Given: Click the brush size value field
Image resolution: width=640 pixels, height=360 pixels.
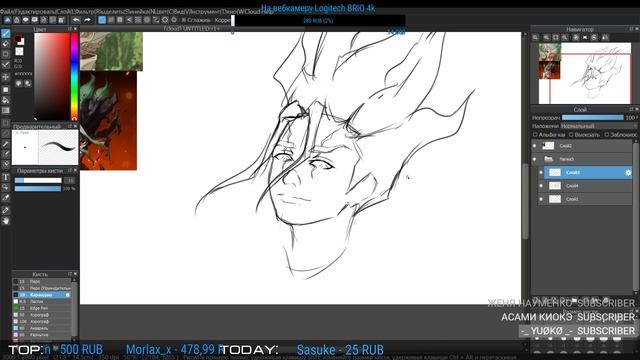Looking at the screenshot, I should [70, 180].
